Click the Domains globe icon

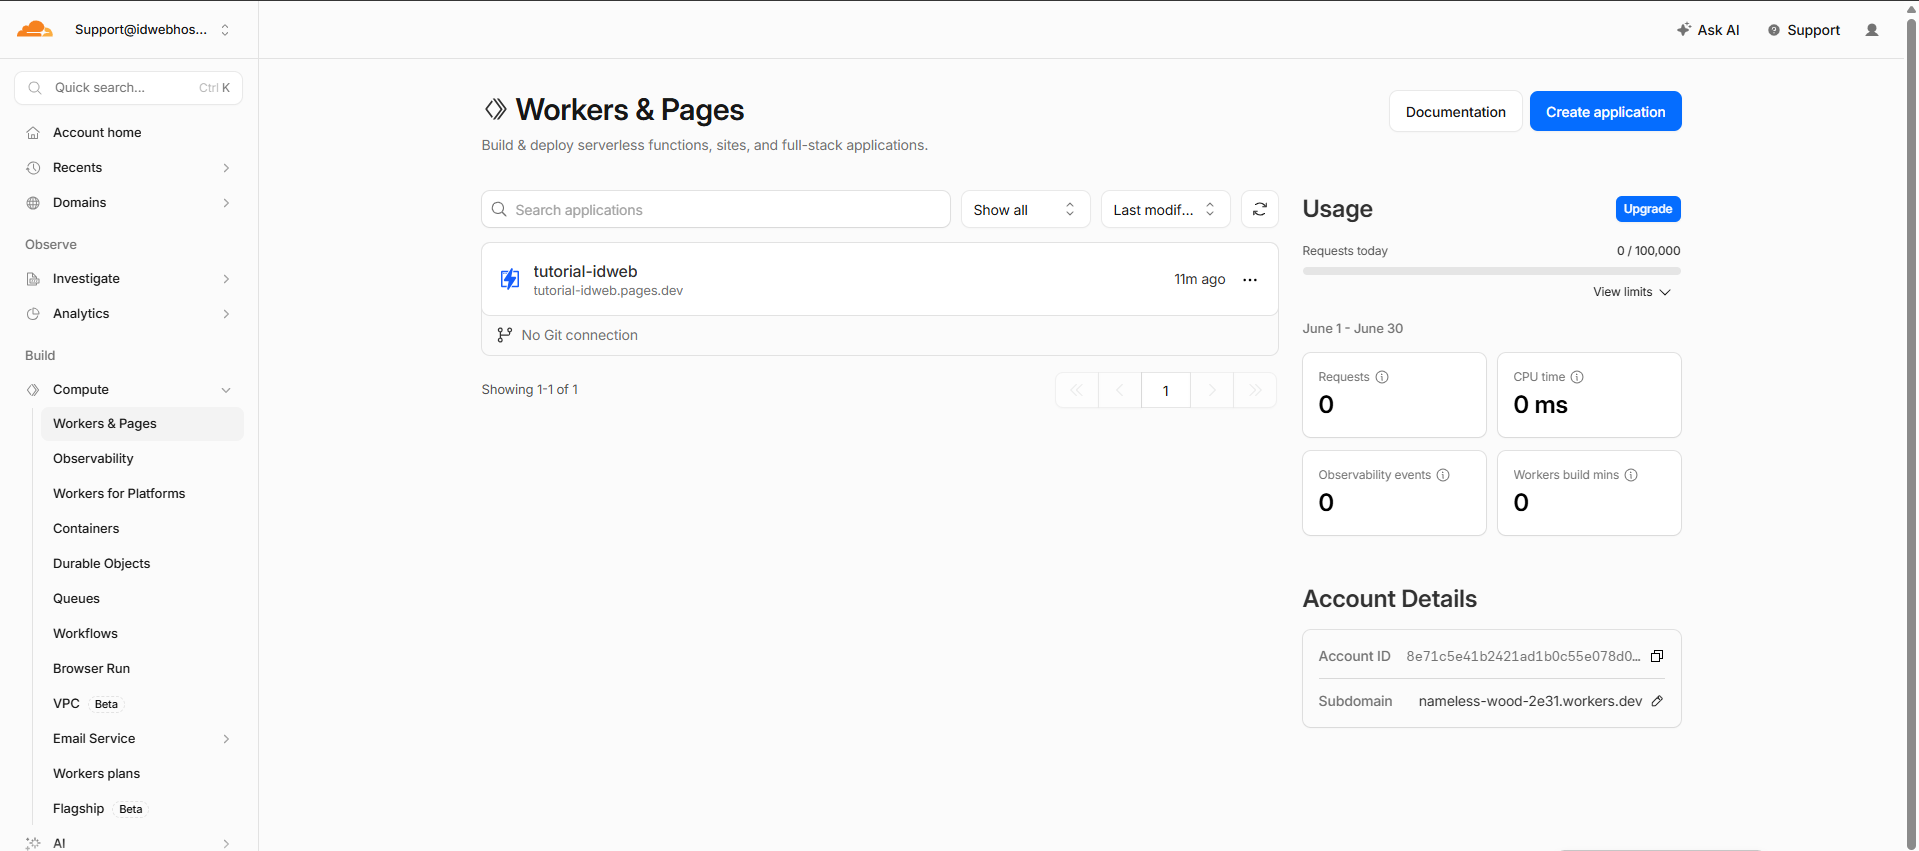[x=33, y=203]
